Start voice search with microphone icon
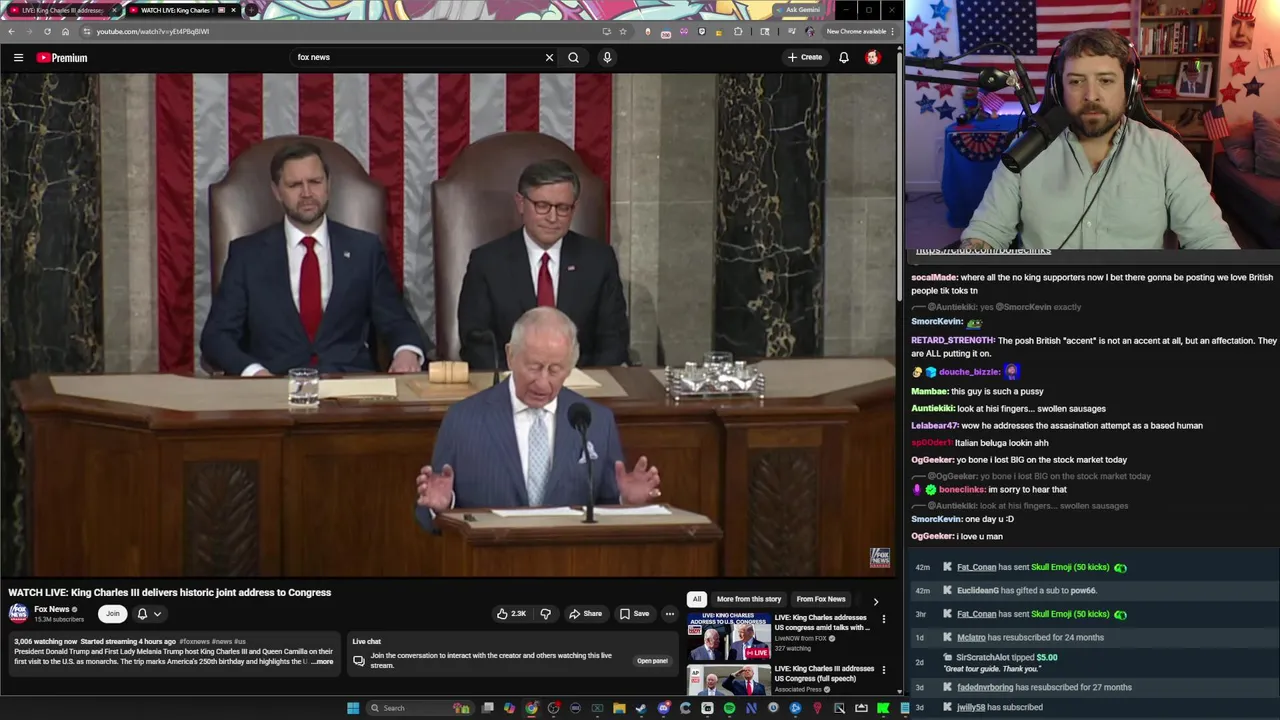This screenshot has height=720, width=1280. click(607, 57)
